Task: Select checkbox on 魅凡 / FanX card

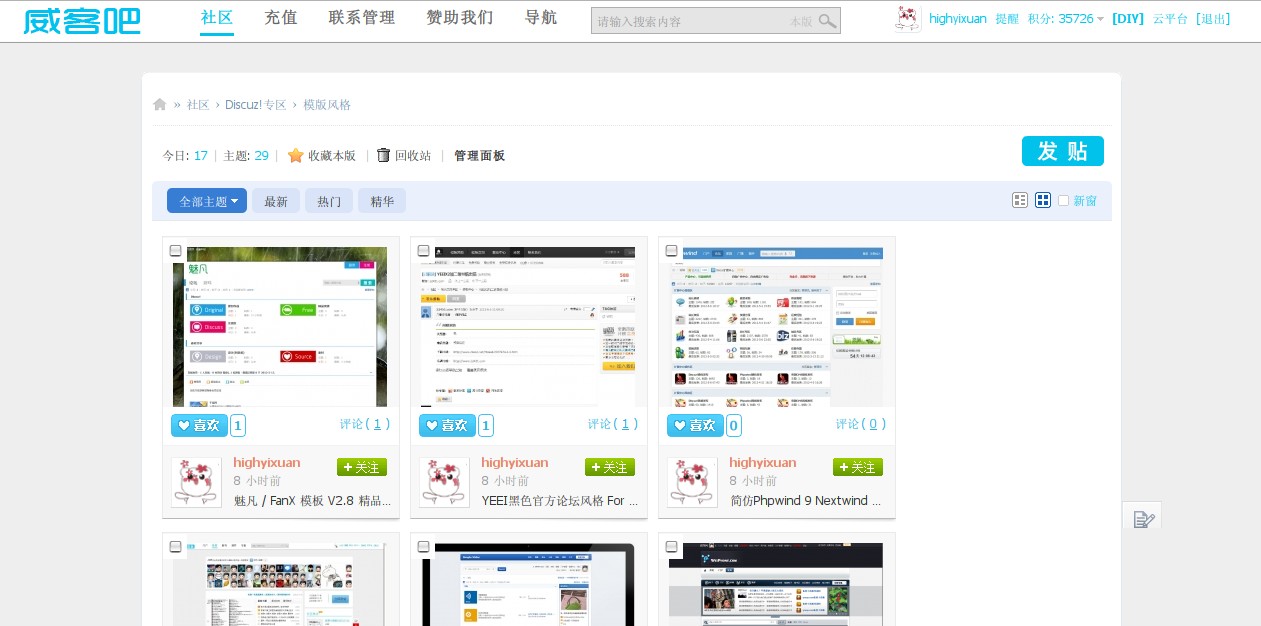Action: click(175, 251)
